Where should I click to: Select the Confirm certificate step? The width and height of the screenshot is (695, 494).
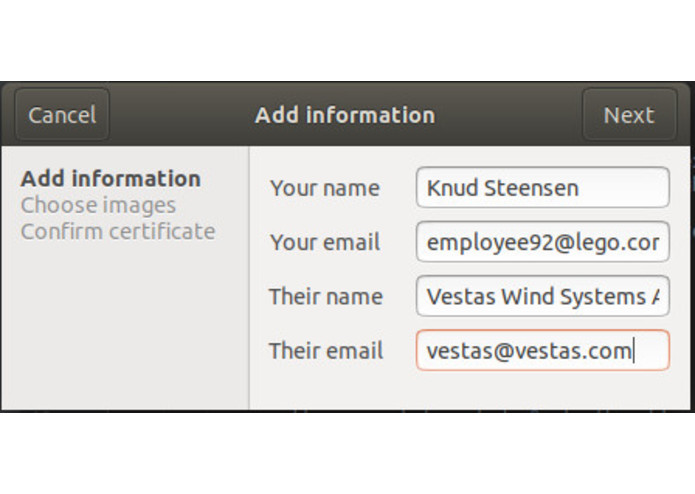click(118, 231)
